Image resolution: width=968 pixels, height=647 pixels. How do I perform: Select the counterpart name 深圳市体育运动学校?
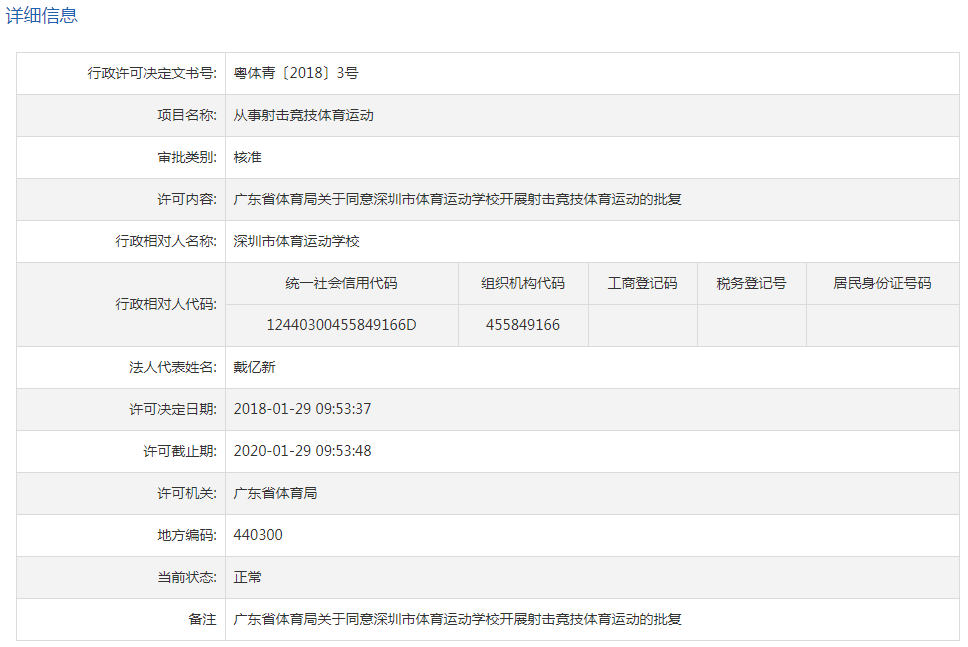(296, 241)
